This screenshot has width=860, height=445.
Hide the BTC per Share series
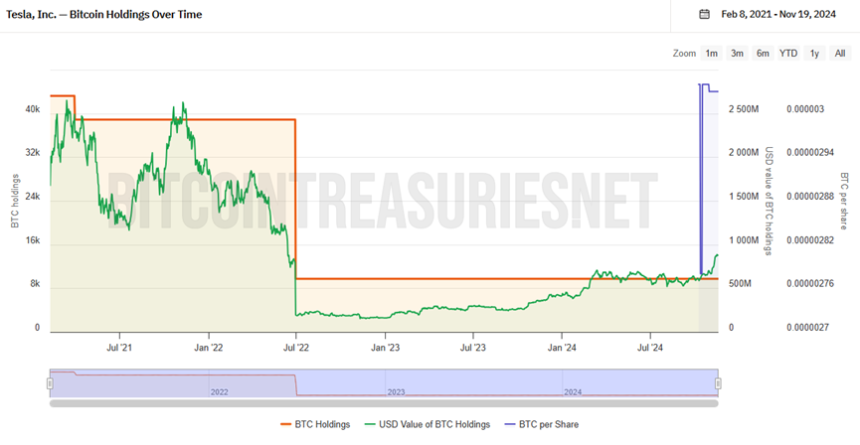point(541,424)
